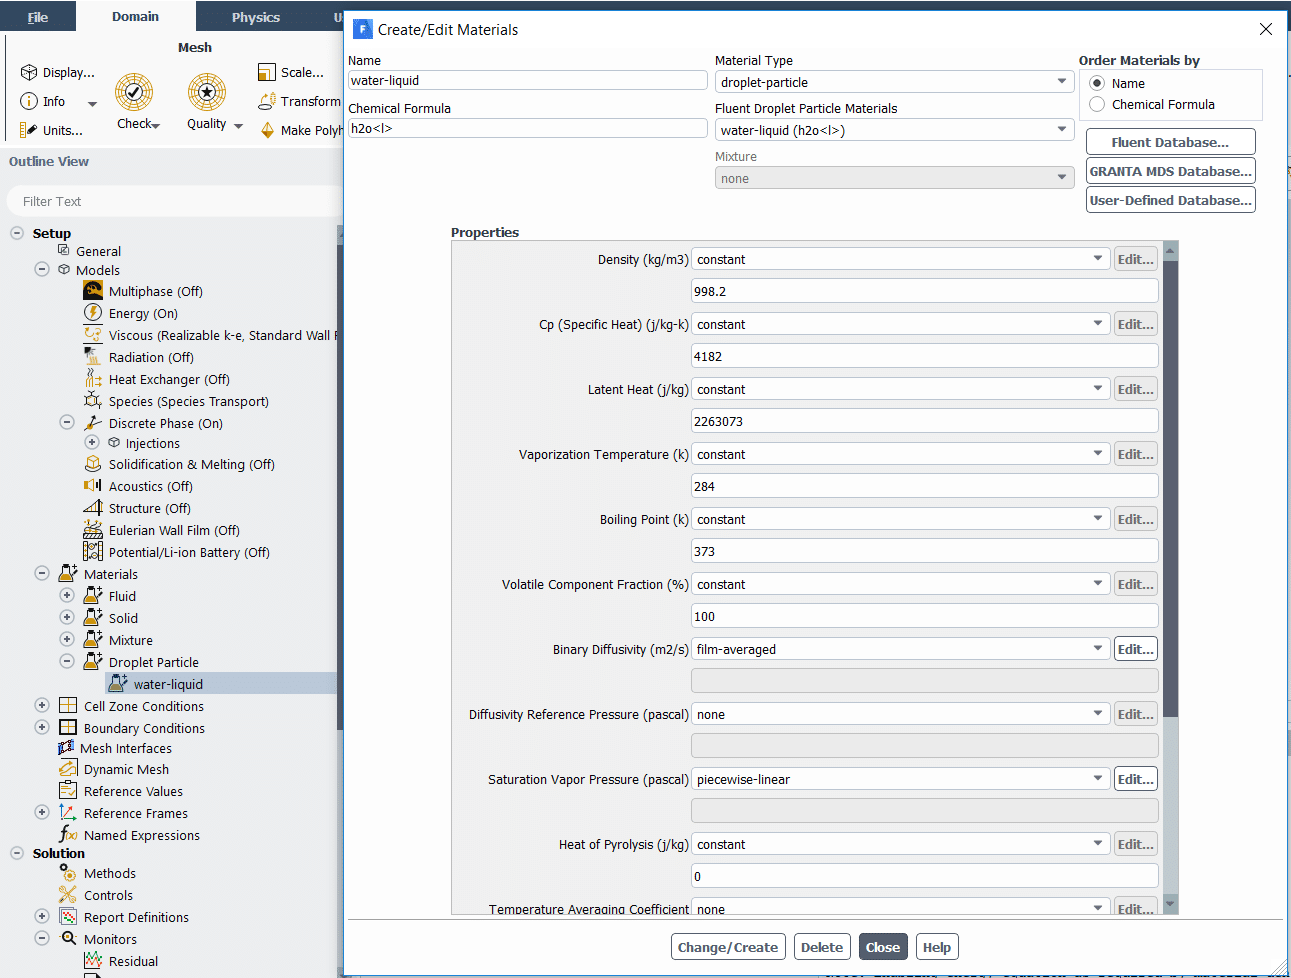The image size is (1291, 978).
Task: Click the Change/Create button
Action: point(727,947)
